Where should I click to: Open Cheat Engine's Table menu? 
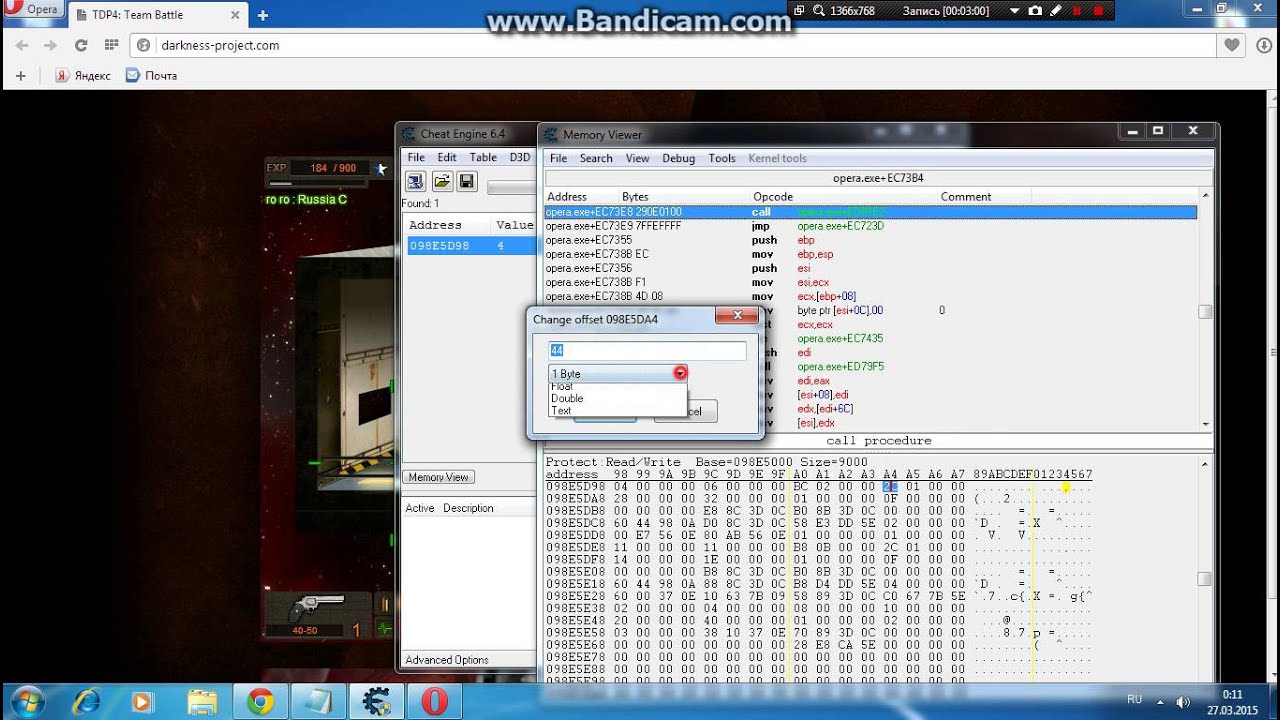[x=483, y=158]
